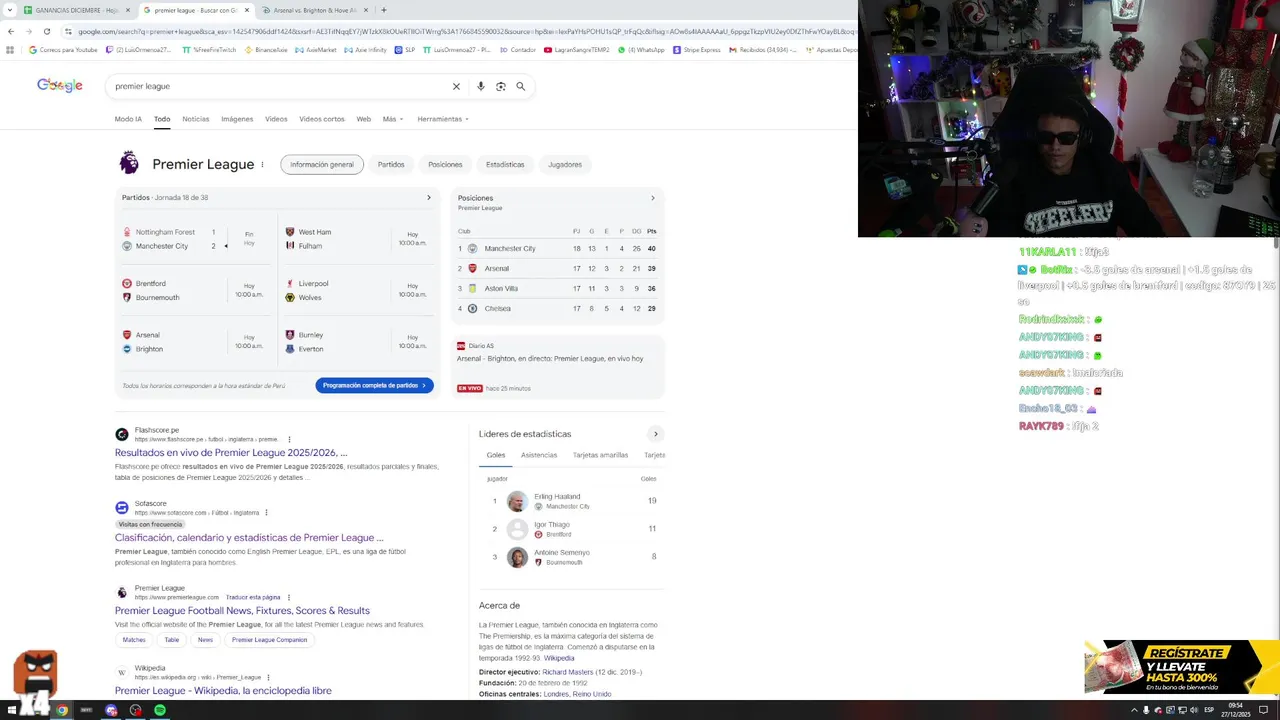1280x720 pixels.
Task: Start voice search with the microphone icon
Action: [481, 86]
